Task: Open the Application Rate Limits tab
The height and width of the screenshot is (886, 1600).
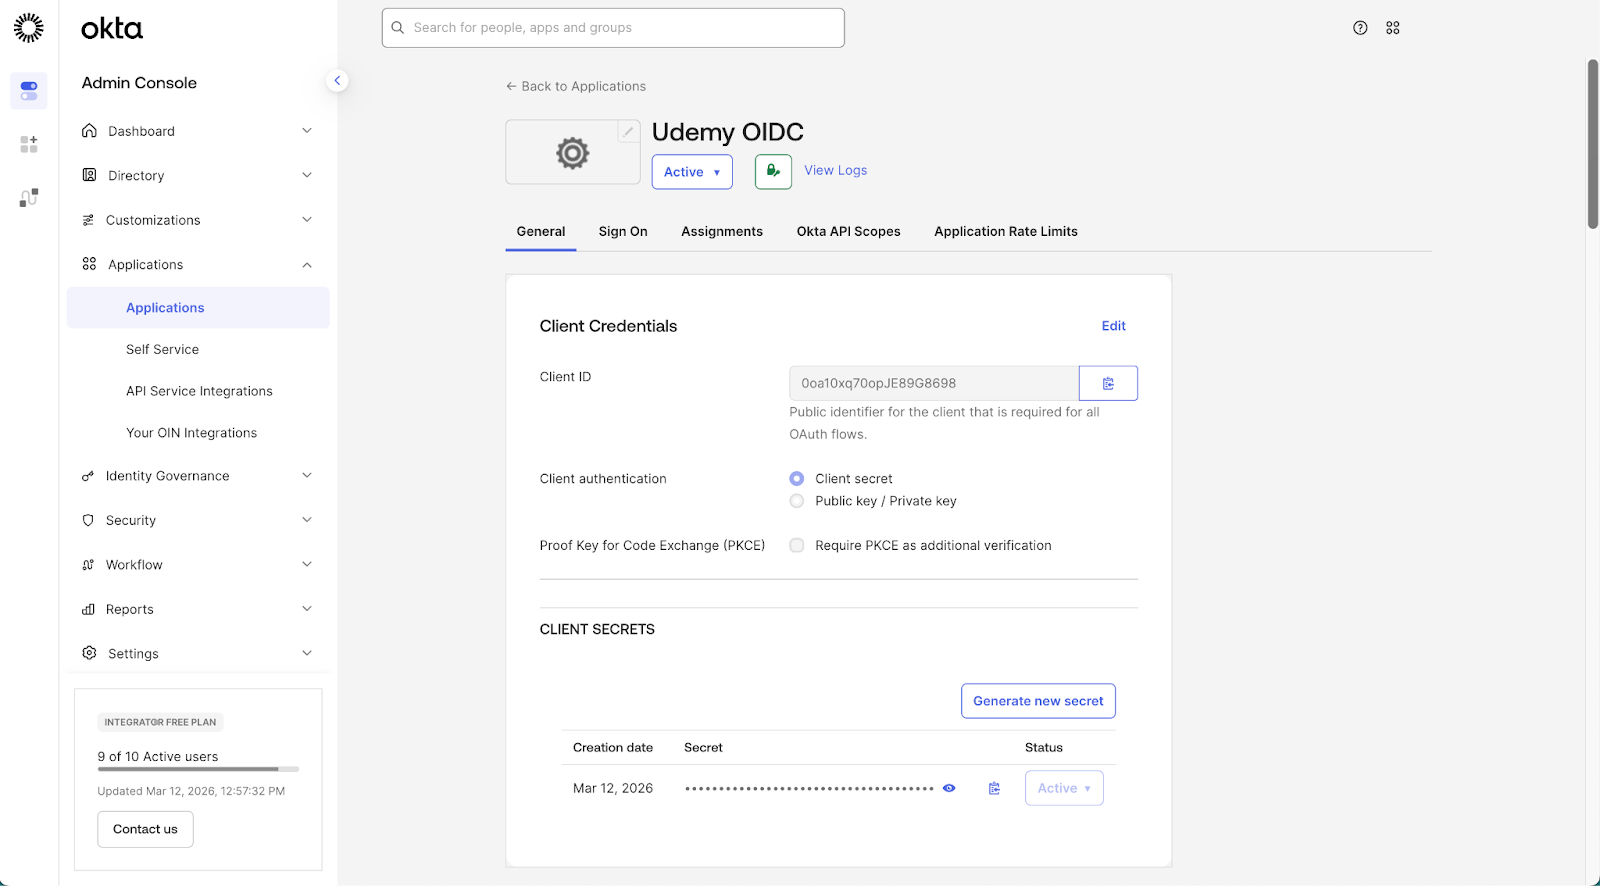Action: coord(1006,231)
